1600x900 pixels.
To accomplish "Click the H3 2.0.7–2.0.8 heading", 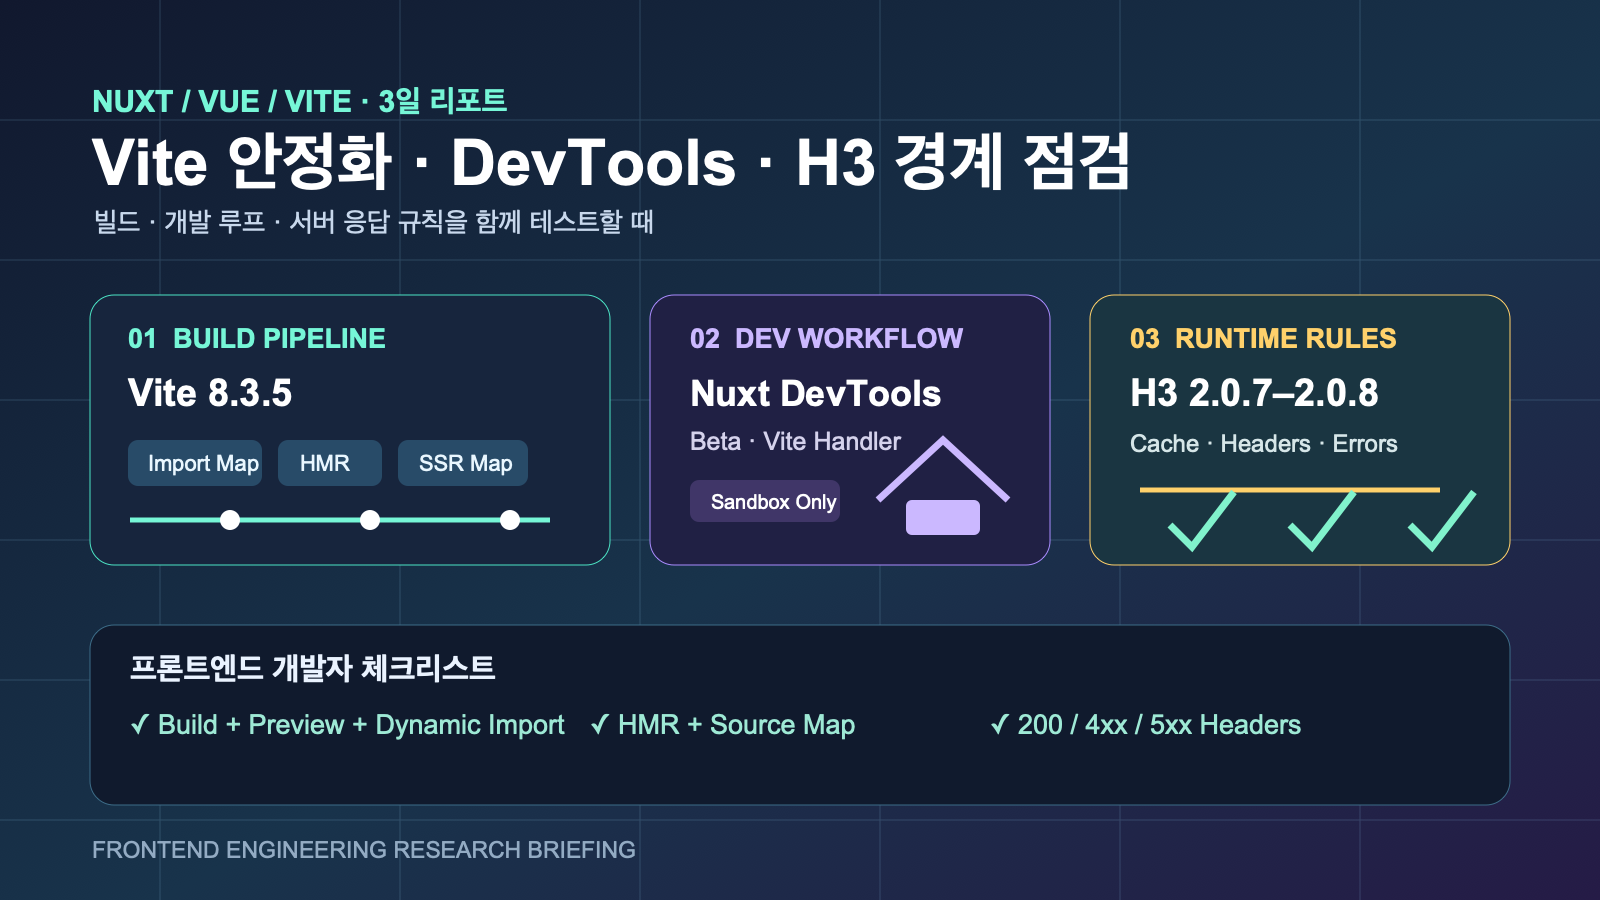I will pos(1254,393).
